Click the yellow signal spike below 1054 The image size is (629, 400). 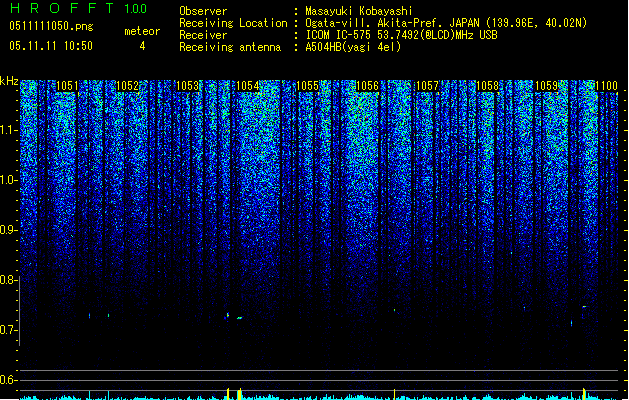coord(239,394)
